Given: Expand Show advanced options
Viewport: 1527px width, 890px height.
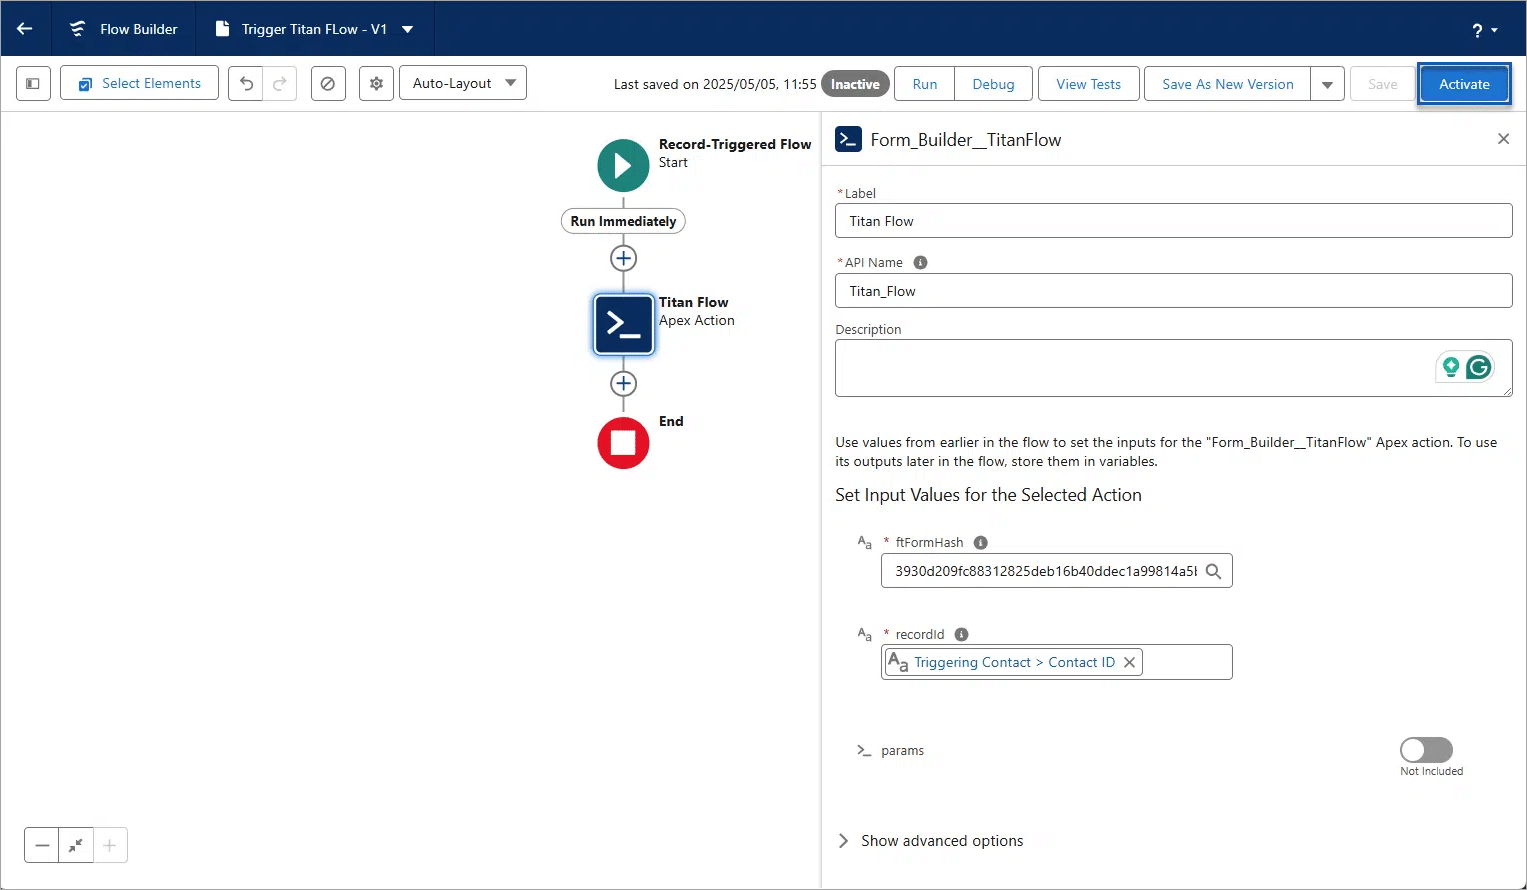Looking at the screenshot, I should (x=931, y=841).
